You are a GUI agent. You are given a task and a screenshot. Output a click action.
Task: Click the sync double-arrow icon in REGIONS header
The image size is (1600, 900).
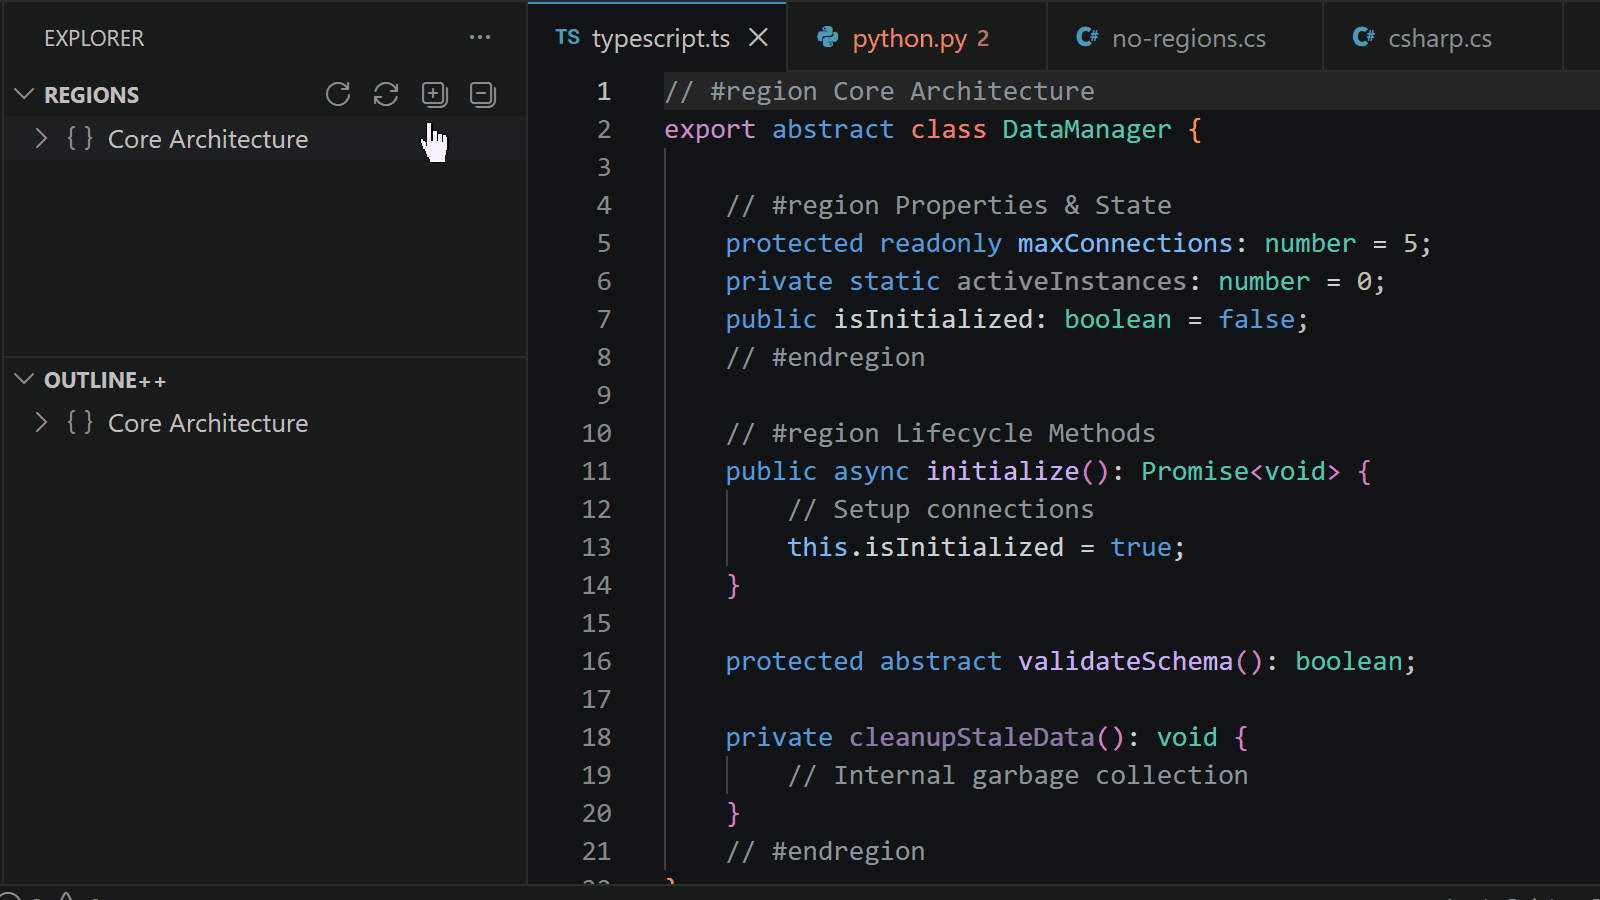click(386, 94)
